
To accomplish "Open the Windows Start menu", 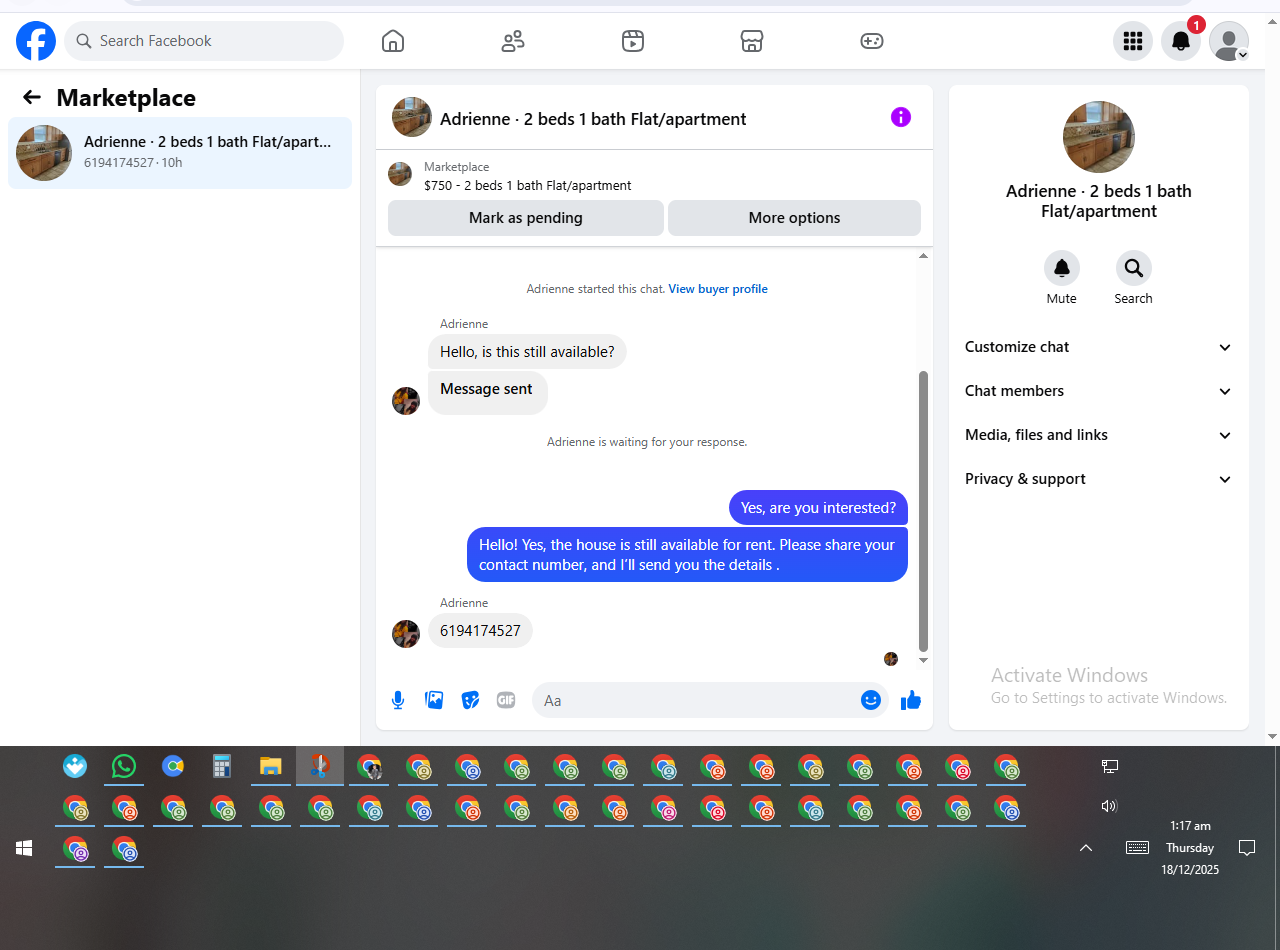I will click(x=24, y=848).
